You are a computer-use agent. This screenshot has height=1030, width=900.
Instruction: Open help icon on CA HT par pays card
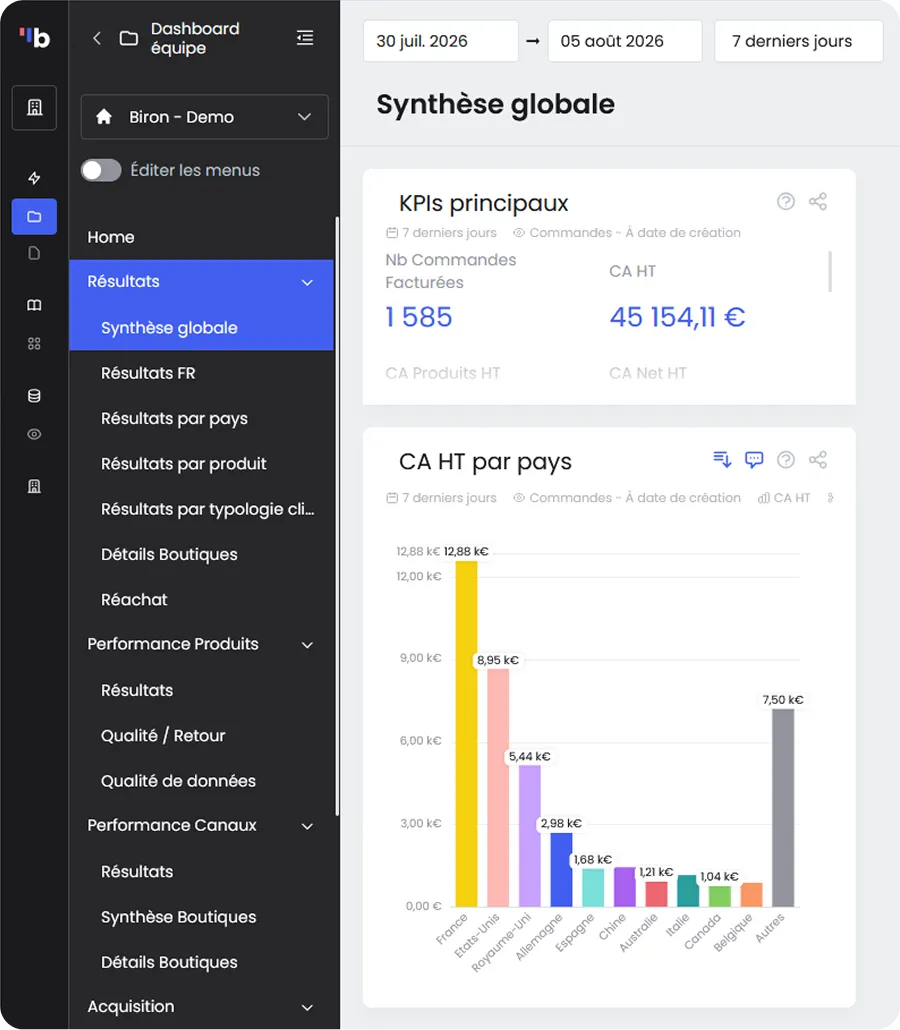(x=786, y=459)
